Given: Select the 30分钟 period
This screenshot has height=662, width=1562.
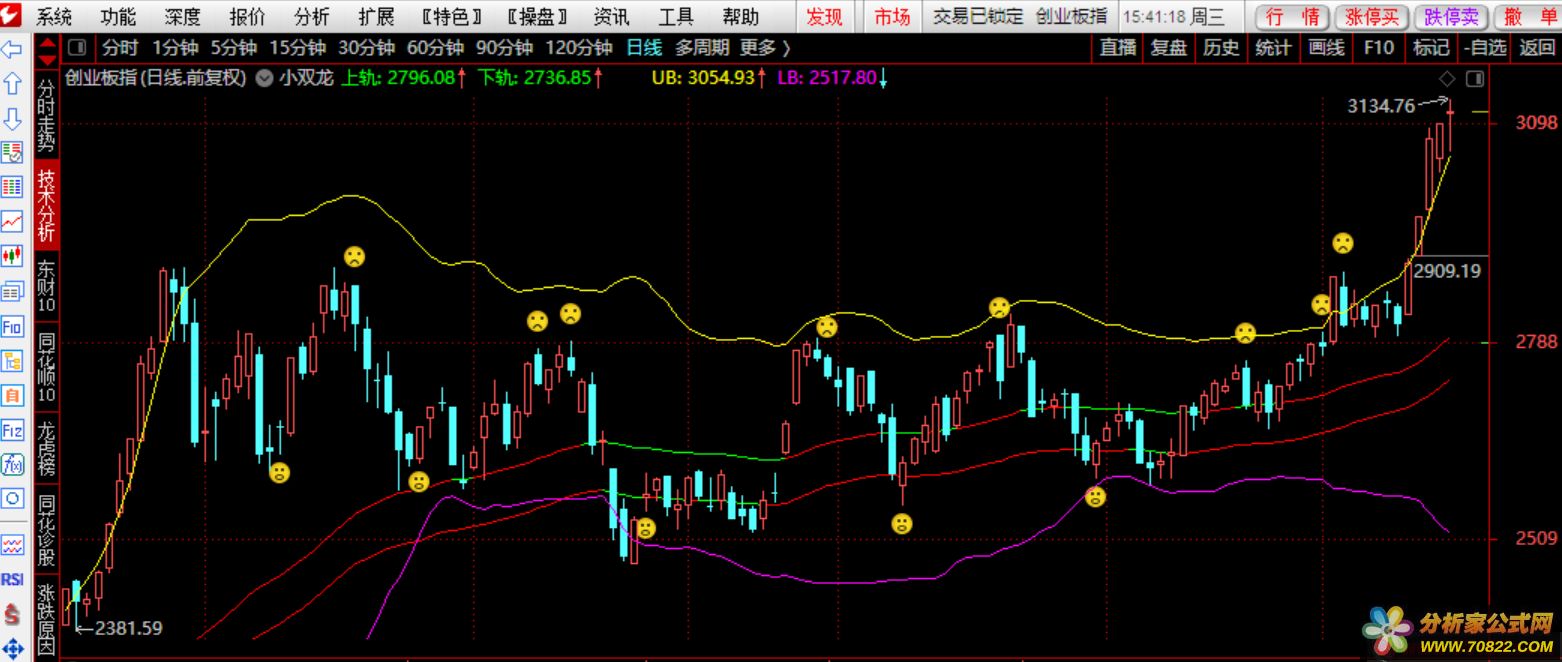Looking at the screenshot, I should click(366, 48).
